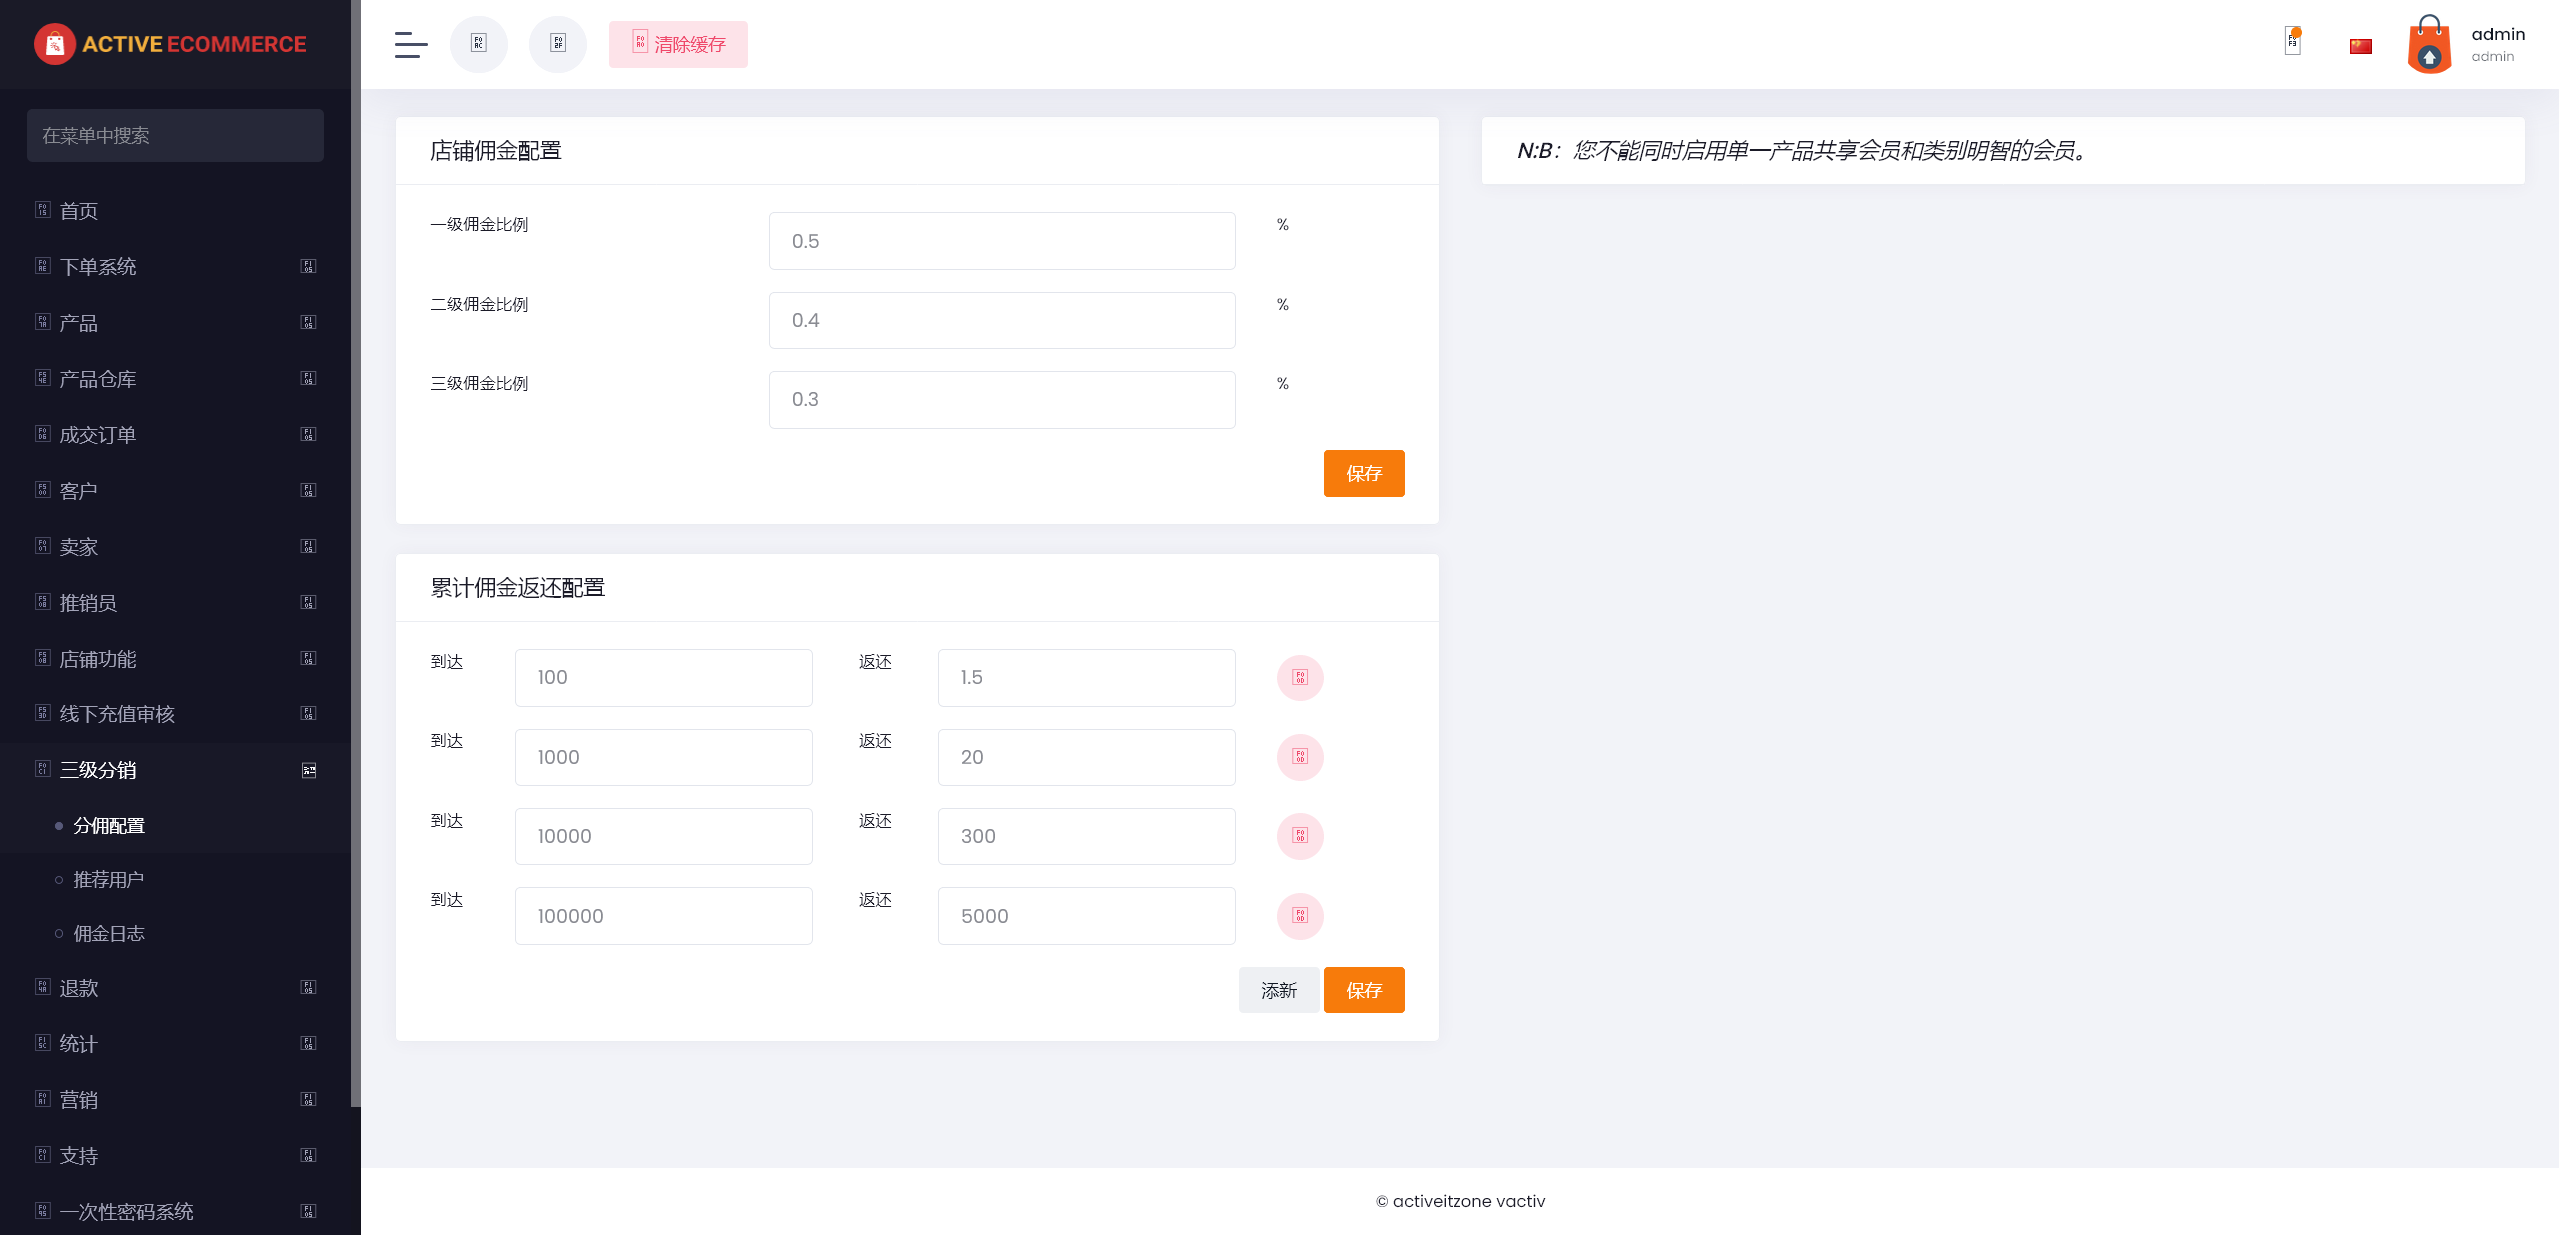Click 添加 to add a new tier
Image resolution: width=2559 pixels, height=1235 pixels.
(1279, 990)
